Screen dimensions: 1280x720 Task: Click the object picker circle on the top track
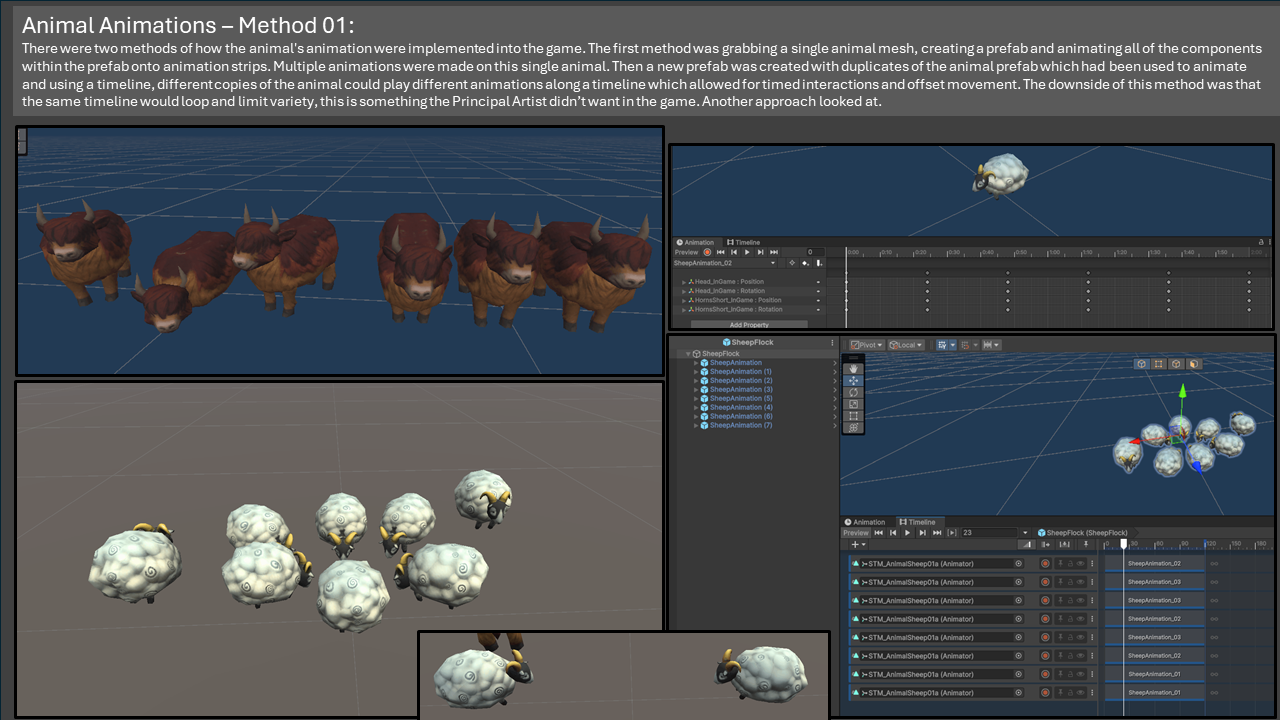pos(1019,563)
